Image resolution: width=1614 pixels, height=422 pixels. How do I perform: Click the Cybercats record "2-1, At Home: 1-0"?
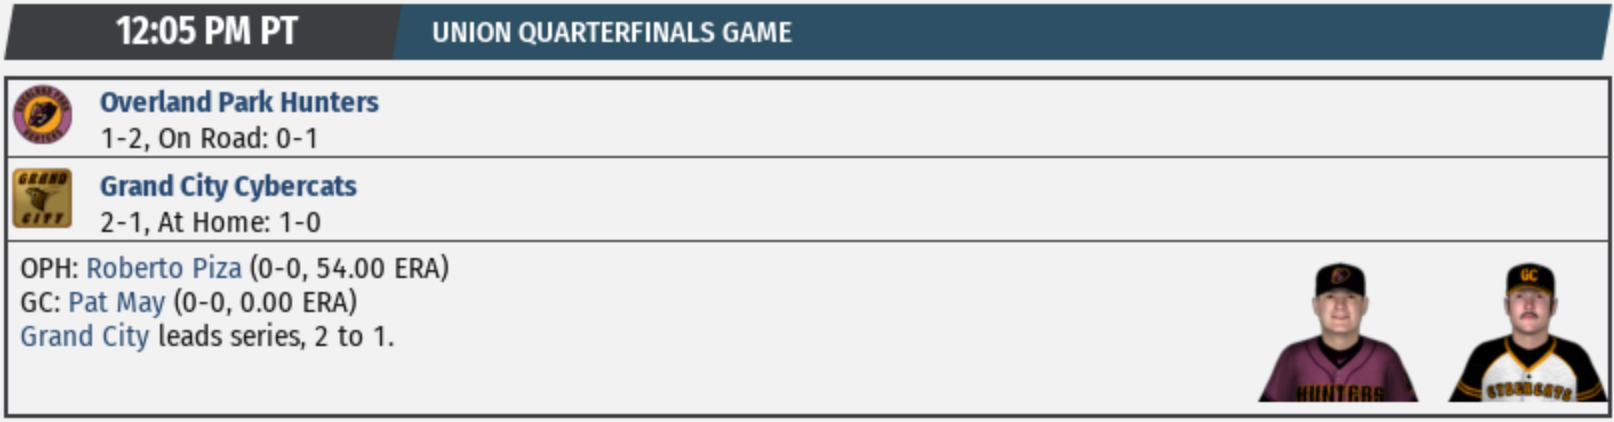click(x=210, y=222)
